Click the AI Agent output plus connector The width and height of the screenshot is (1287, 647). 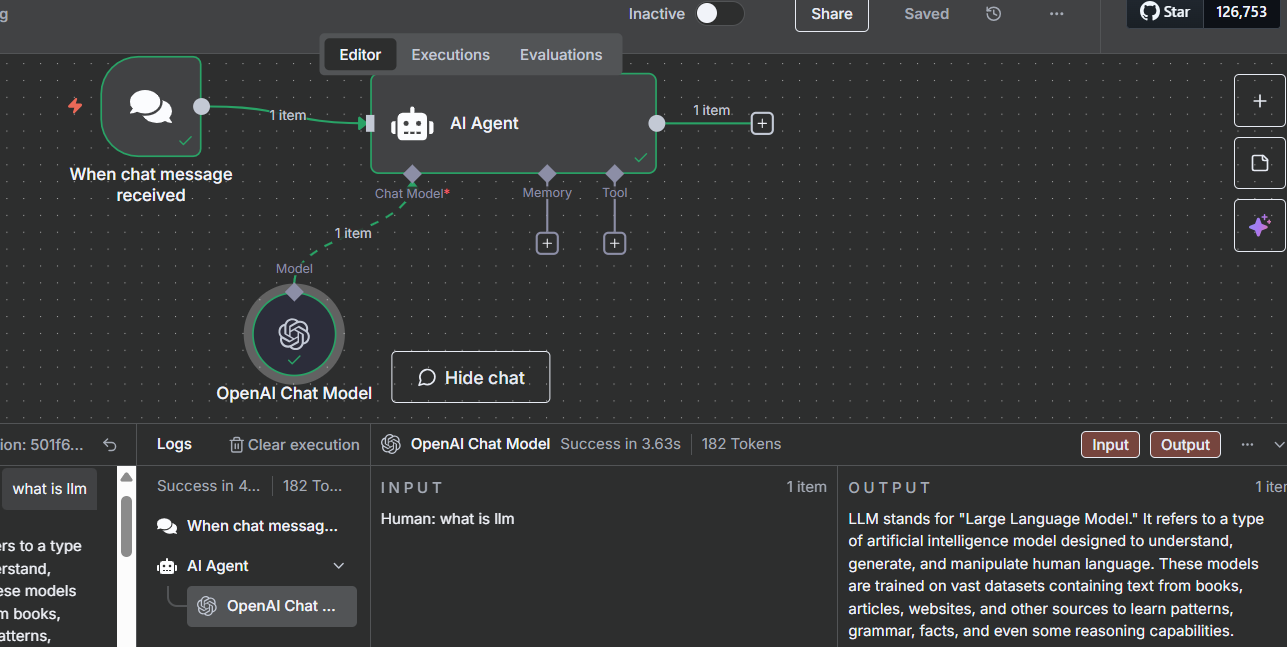pos(763,123)
